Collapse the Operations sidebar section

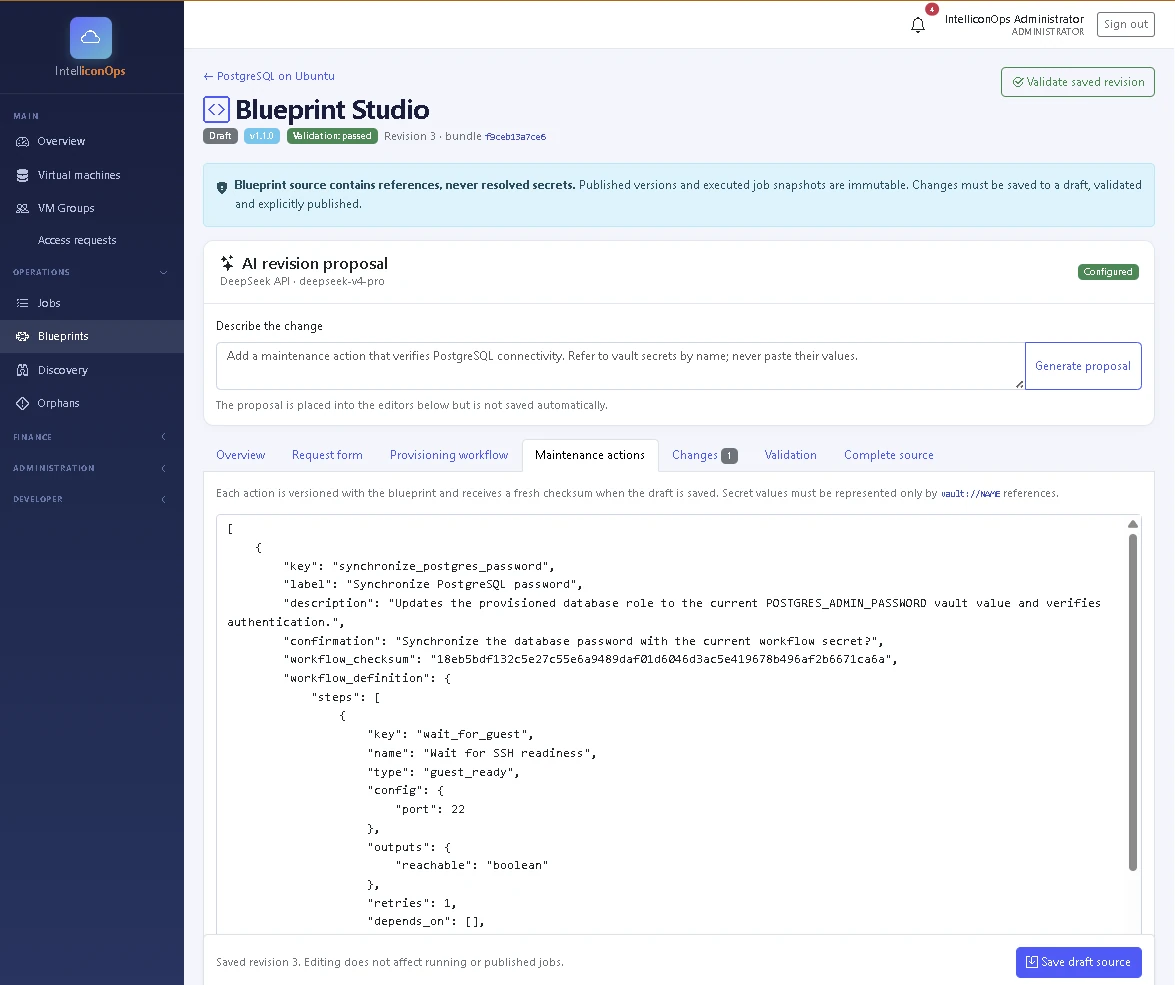pos(163,272)
